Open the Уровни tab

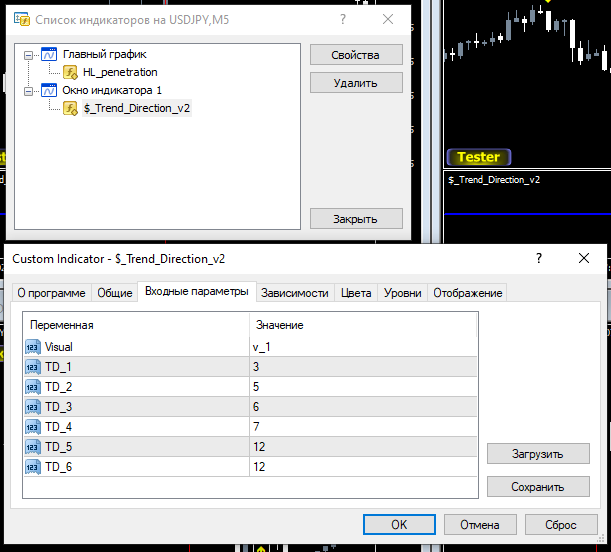point(403,293)
